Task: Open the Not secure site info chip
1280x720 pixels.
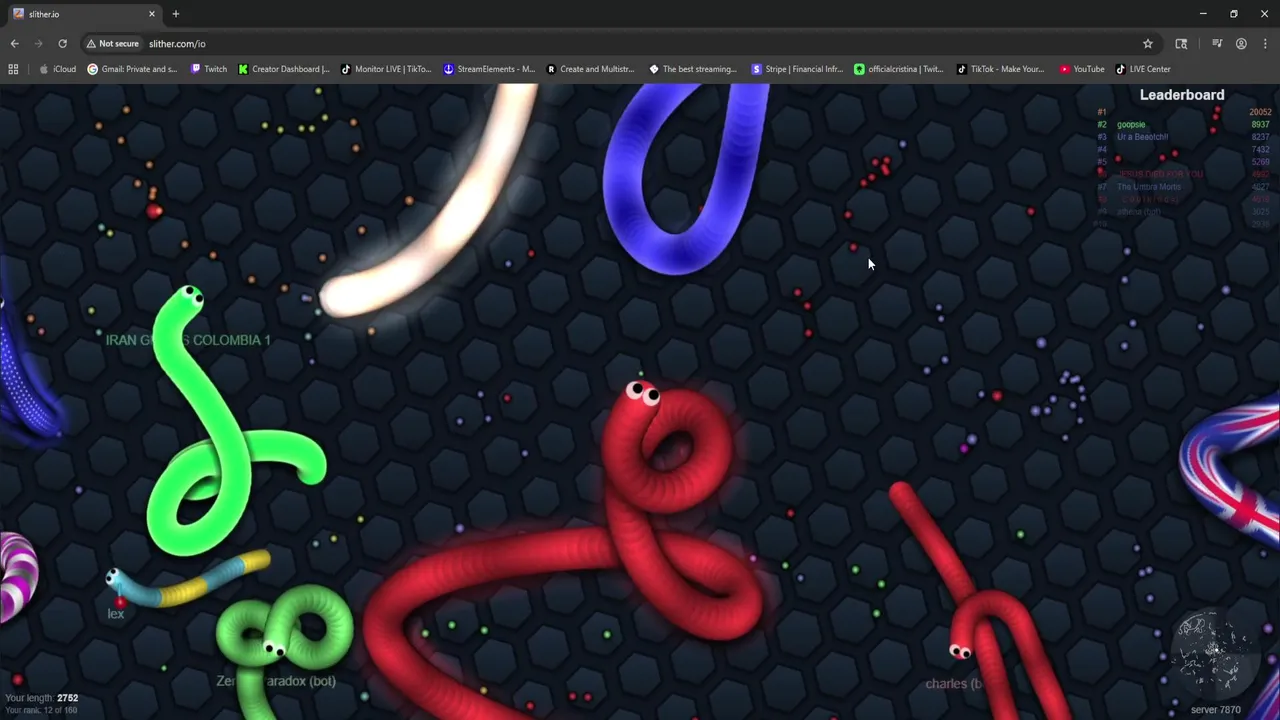Action: click(112, 44)
